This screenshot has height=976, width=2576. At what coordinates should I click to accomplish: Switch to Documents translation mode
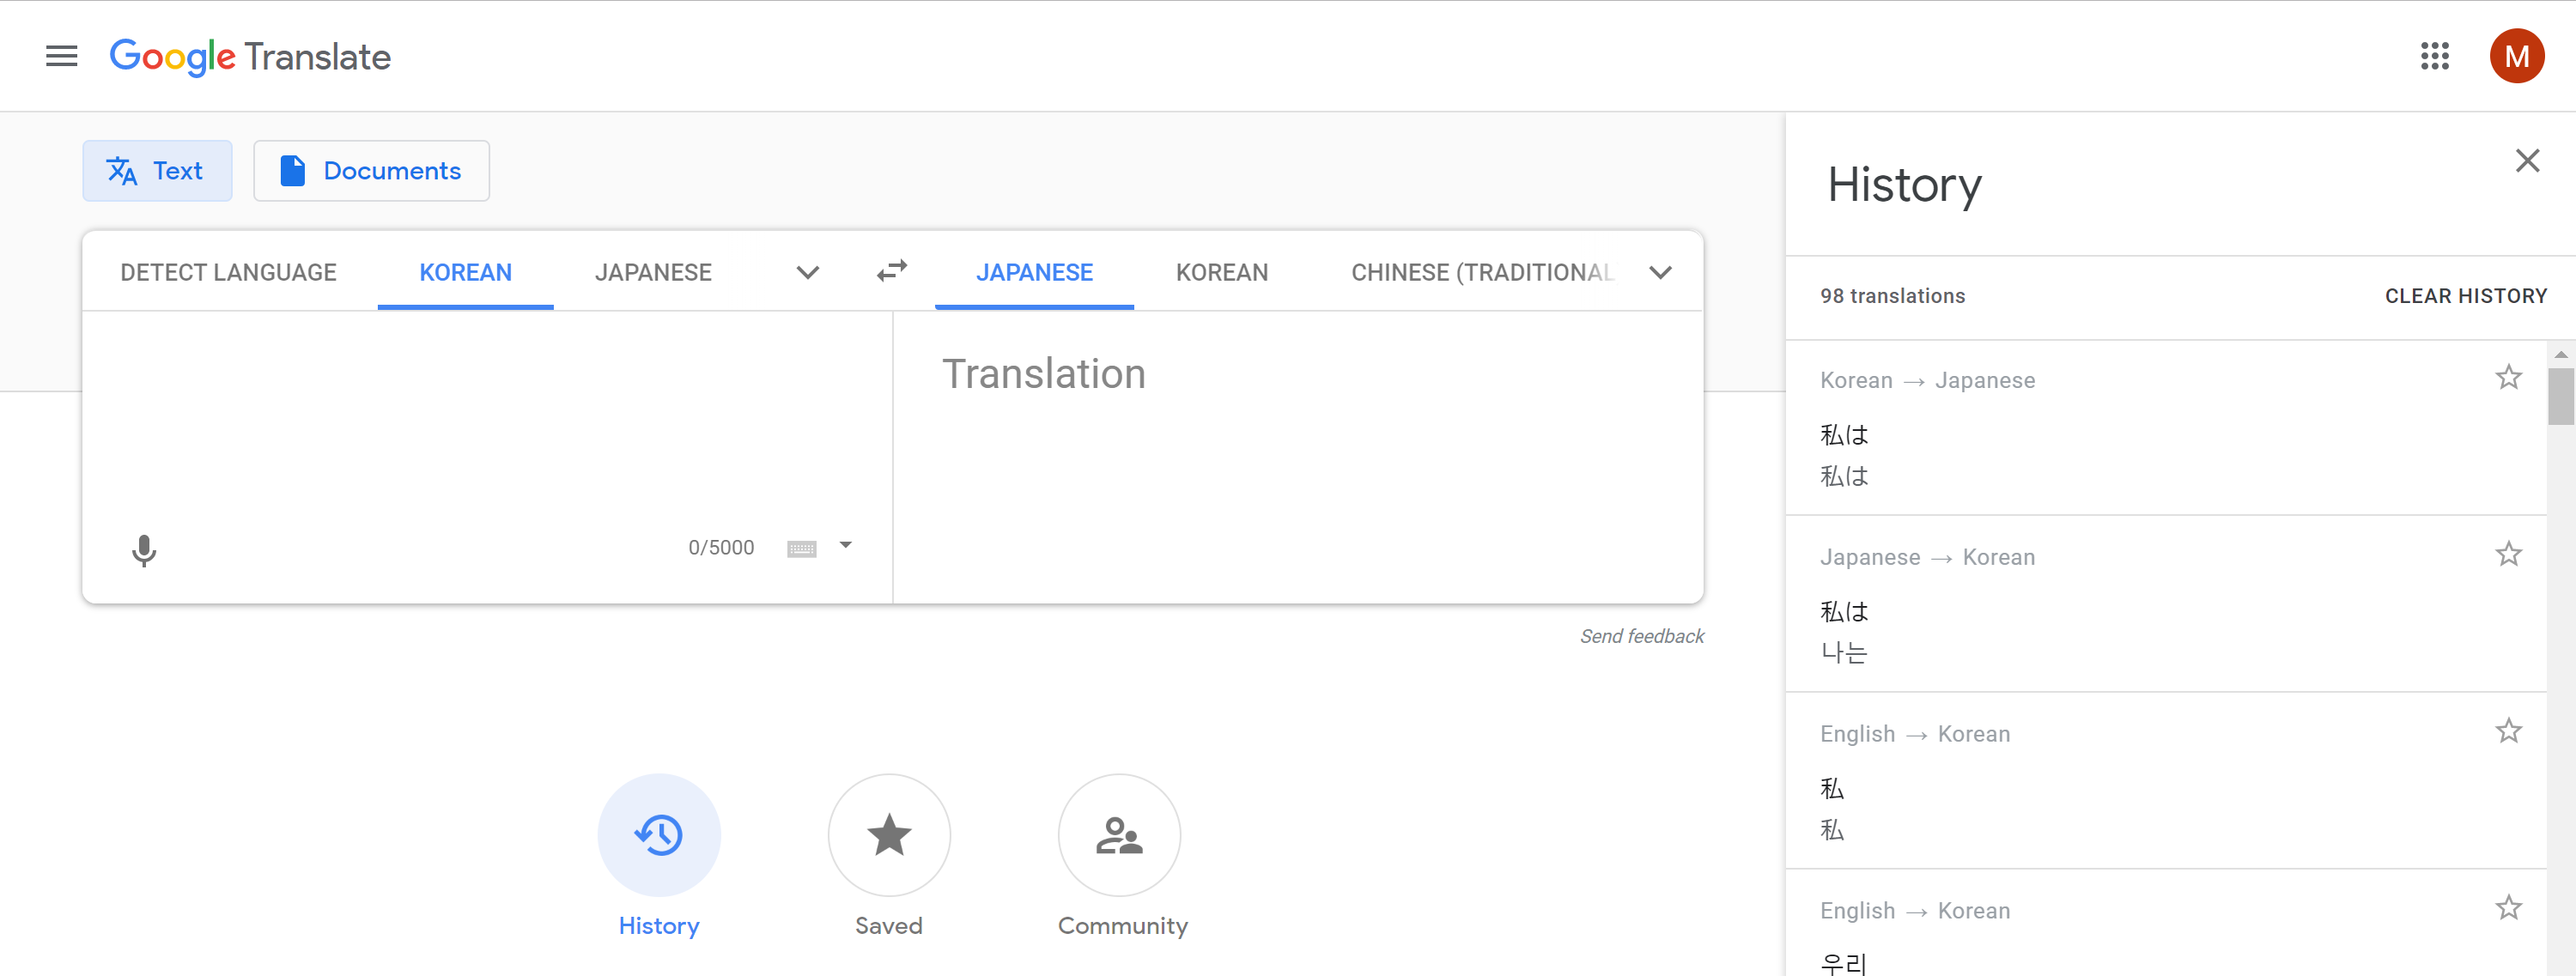(x=371, y=171)
